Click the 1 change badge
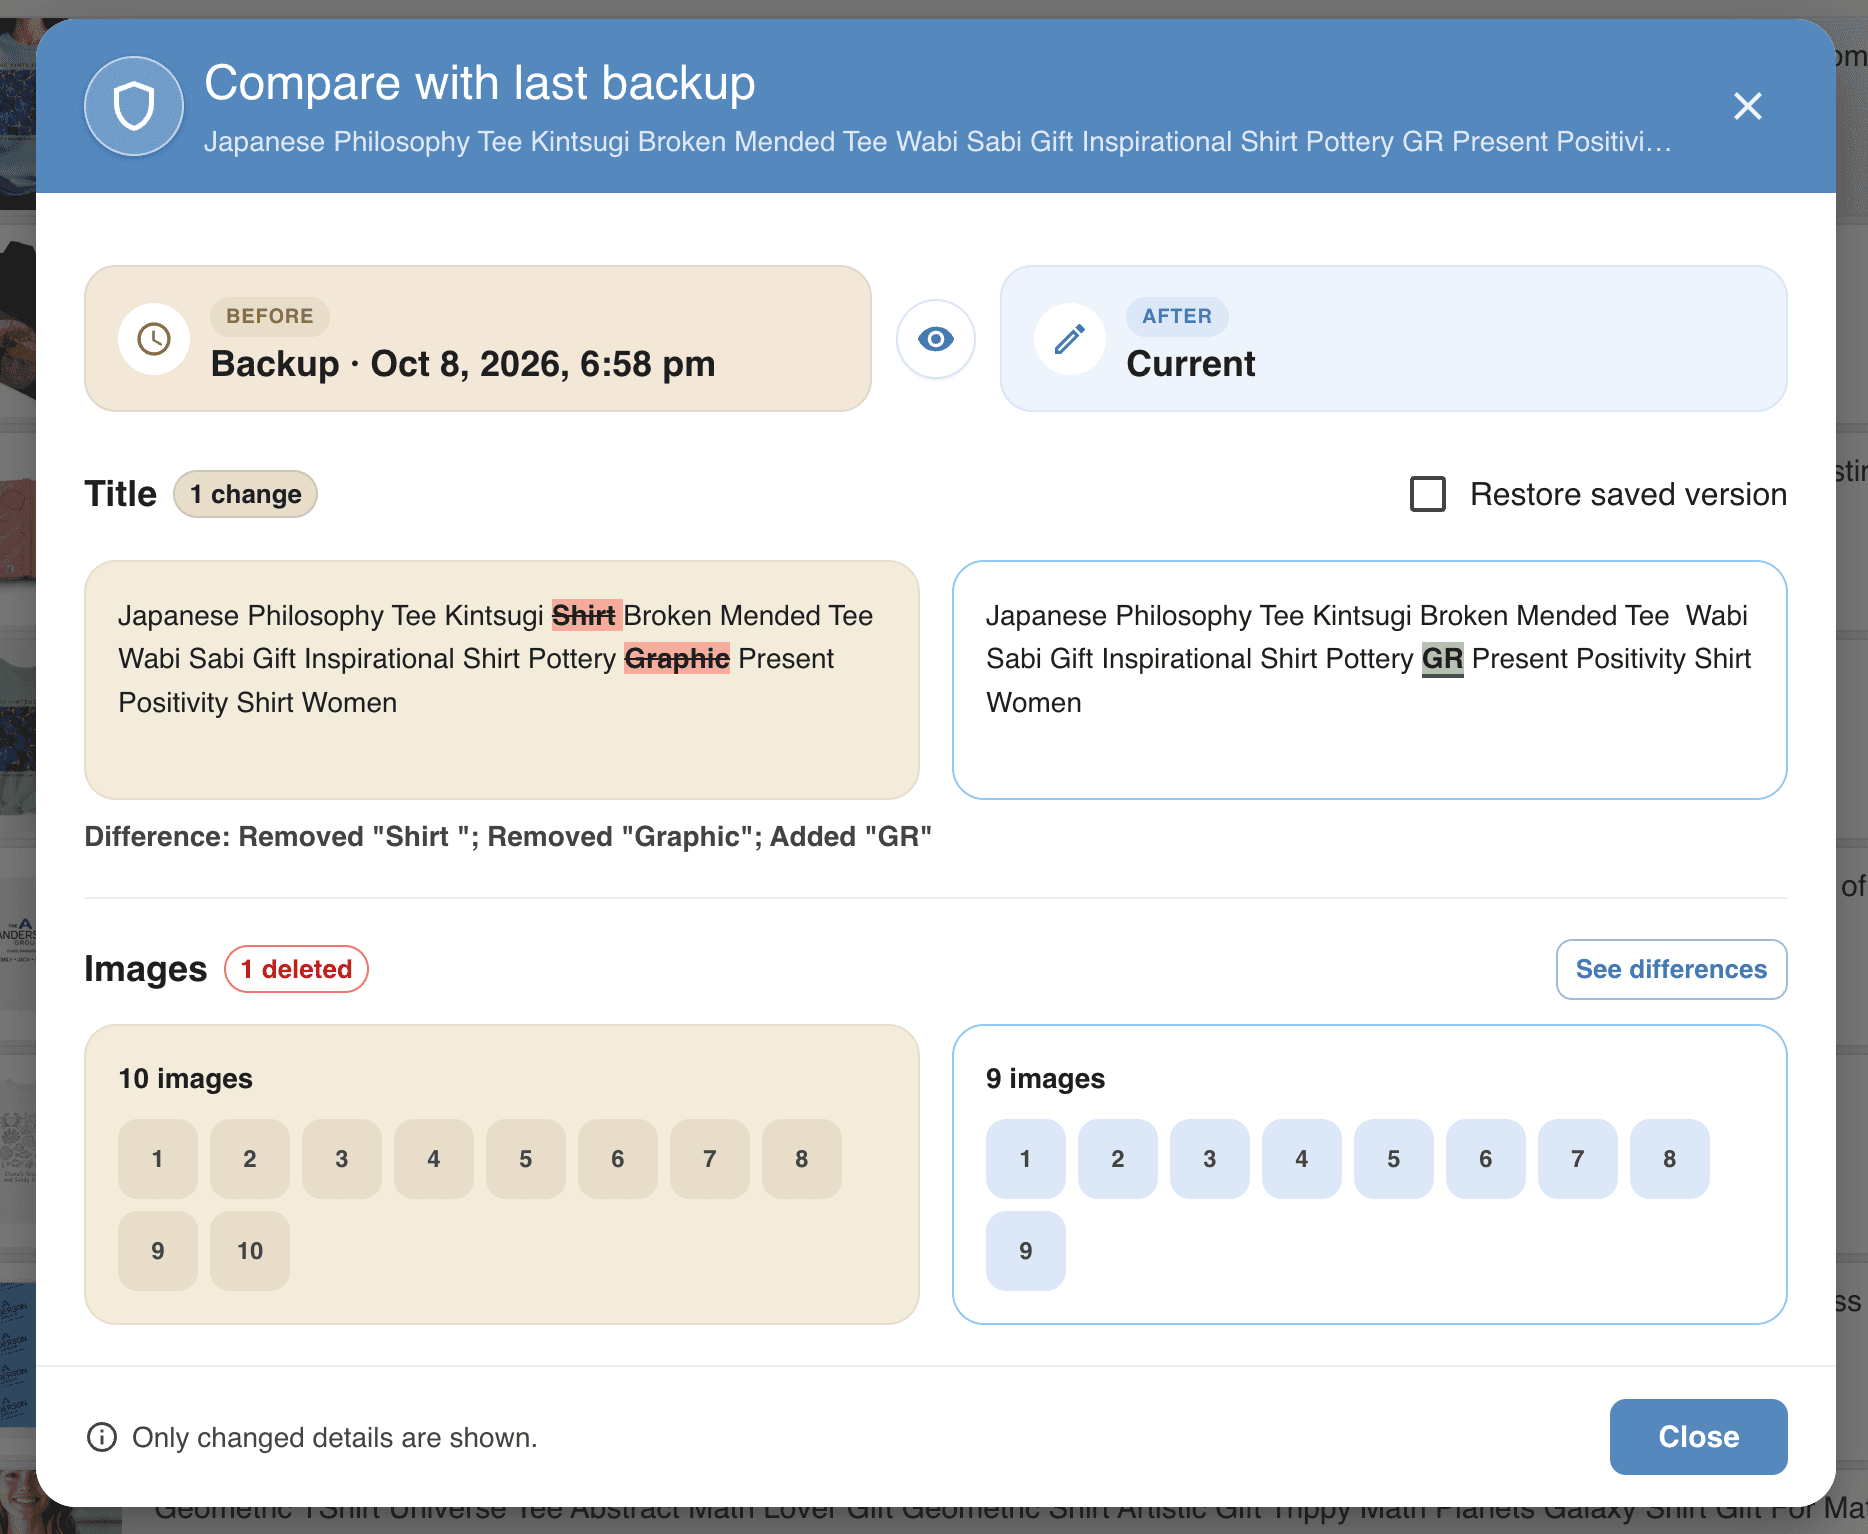 click(x=246, y=494)
